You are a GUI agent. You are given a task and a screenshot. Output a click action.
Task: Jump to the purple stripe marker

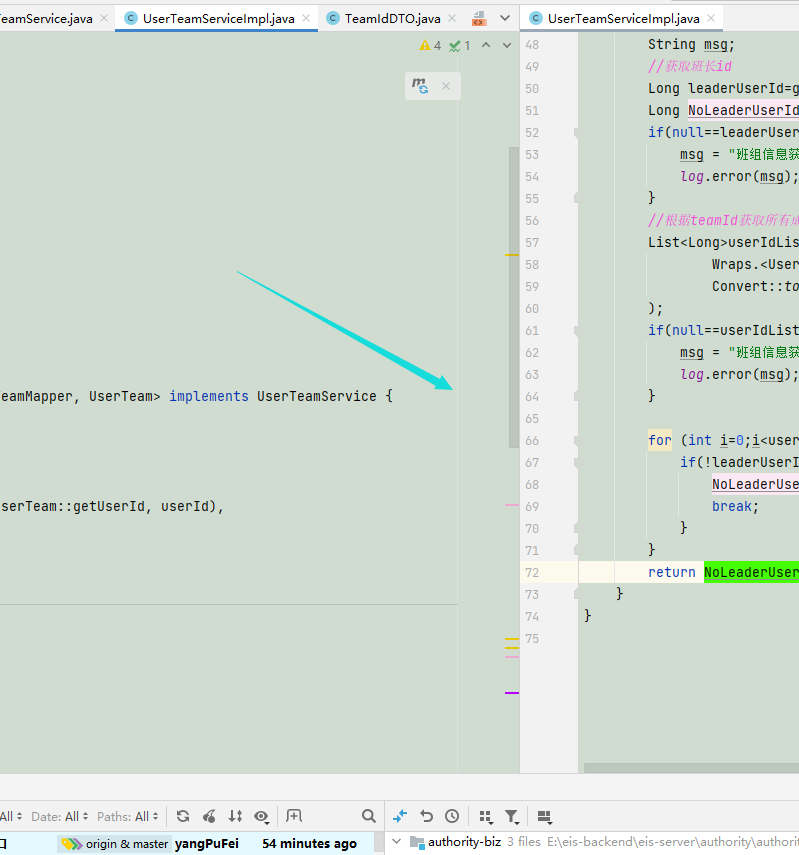pos(512,693)
